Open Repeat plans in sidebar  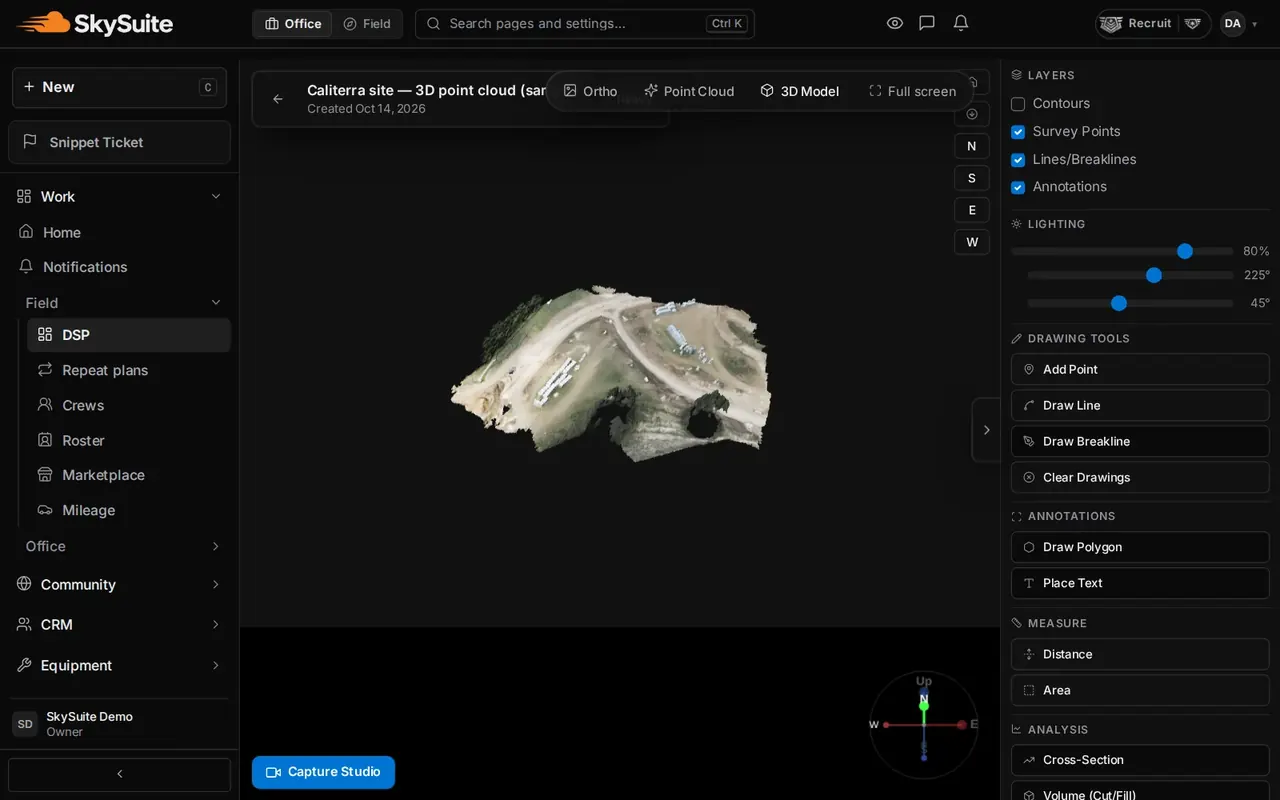(x=129, y=370)
